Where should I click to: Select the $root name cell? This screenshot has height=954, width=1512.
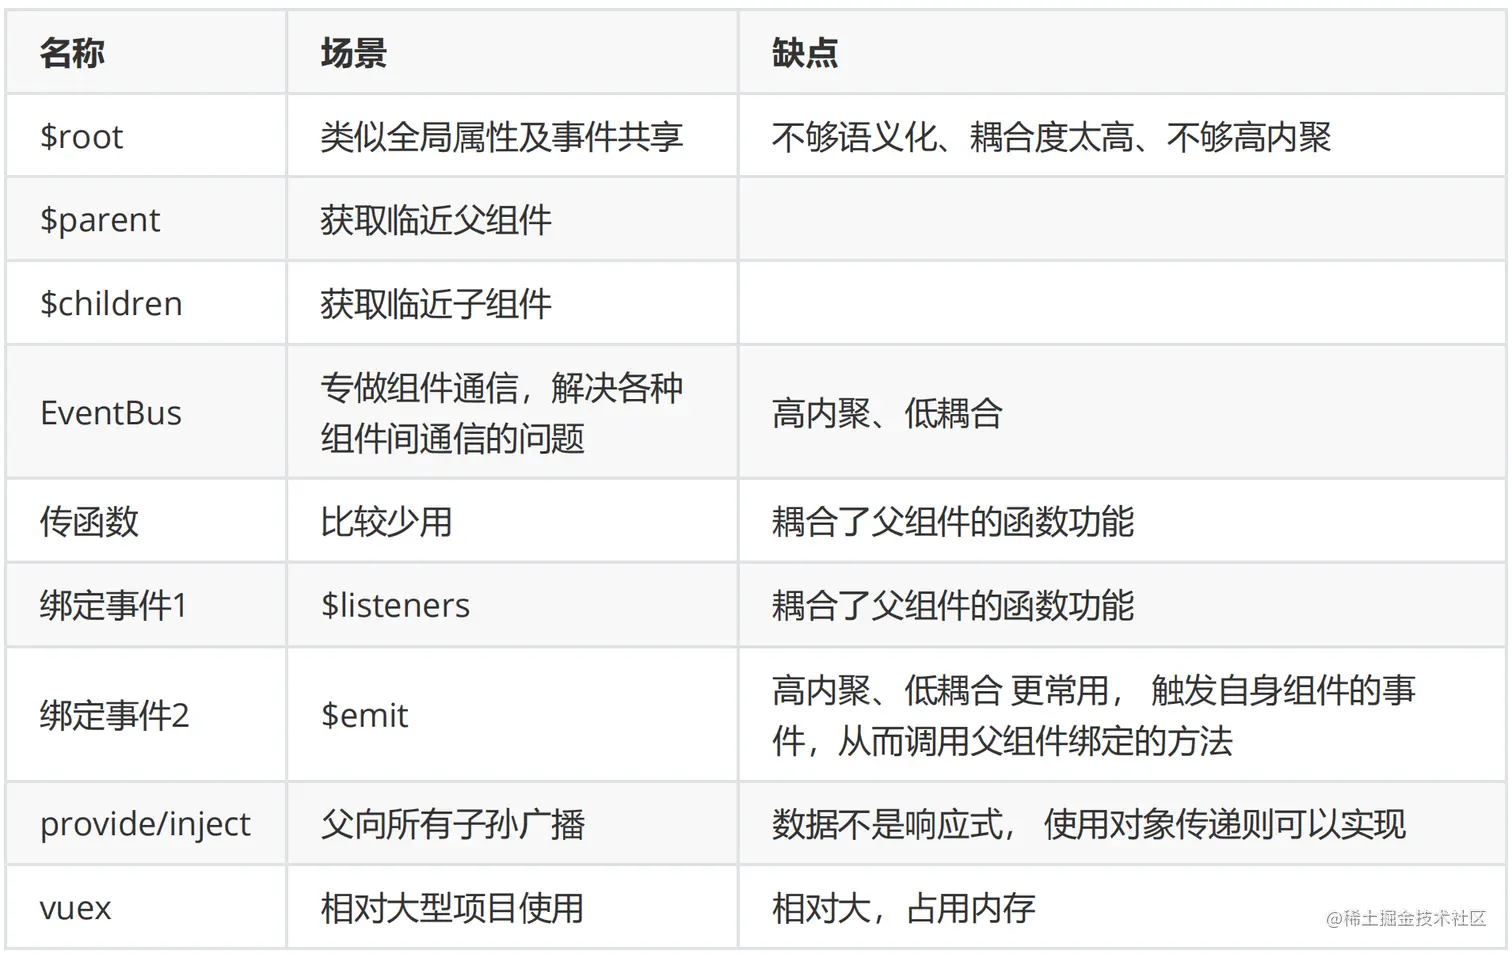point(82,137)
